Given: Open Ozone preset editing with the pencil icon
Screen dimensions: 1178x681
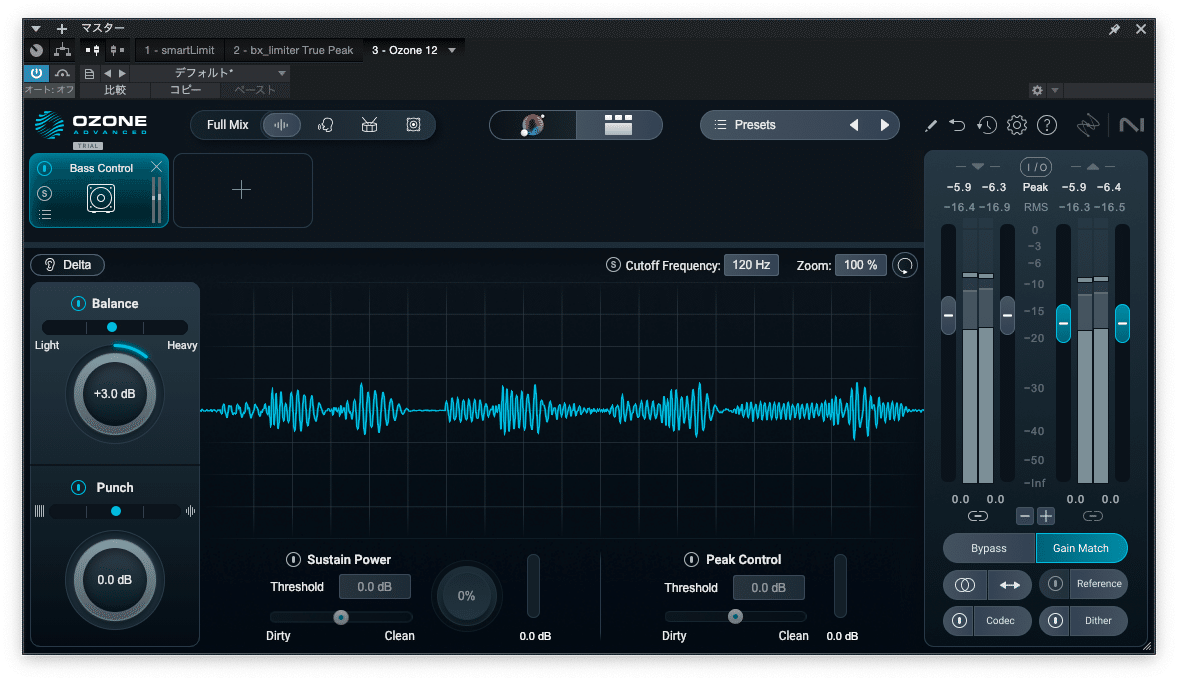Looking at the screenshot, I should coord(930,125).
